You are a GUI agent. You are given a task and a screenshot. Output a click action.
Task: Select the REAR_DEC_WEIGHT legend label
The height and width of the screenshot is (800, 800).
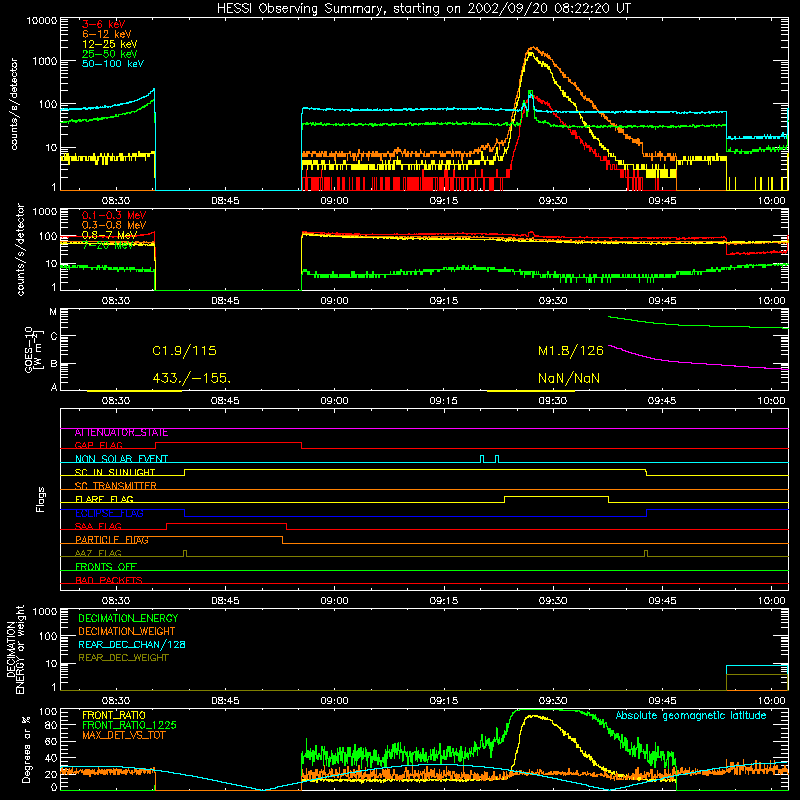pos(123,658)
